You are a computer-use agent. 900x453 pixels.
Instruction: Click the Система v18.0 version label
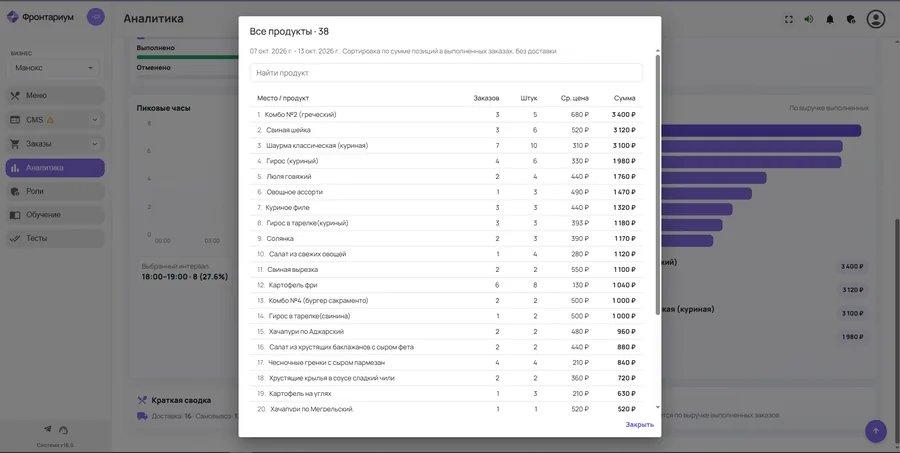(55, 445)
